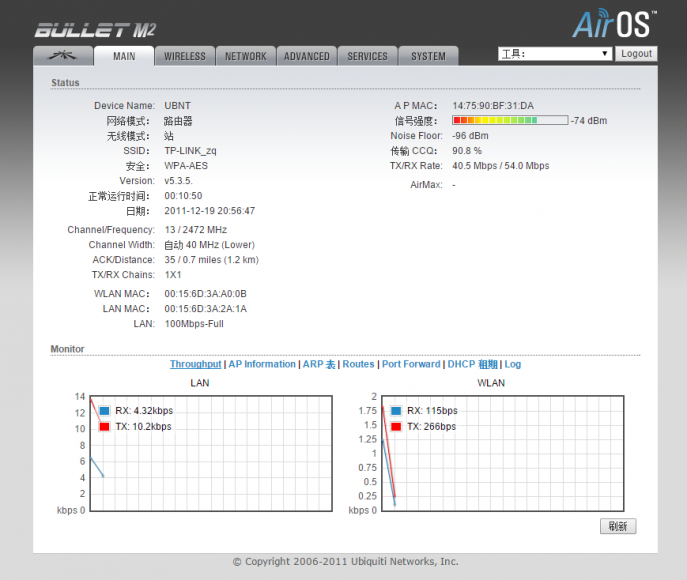Viewport: 687px width, 580px height.
Task: Select the channel width 40 MHz (Lower)
Action: click(x=220, y=244)
